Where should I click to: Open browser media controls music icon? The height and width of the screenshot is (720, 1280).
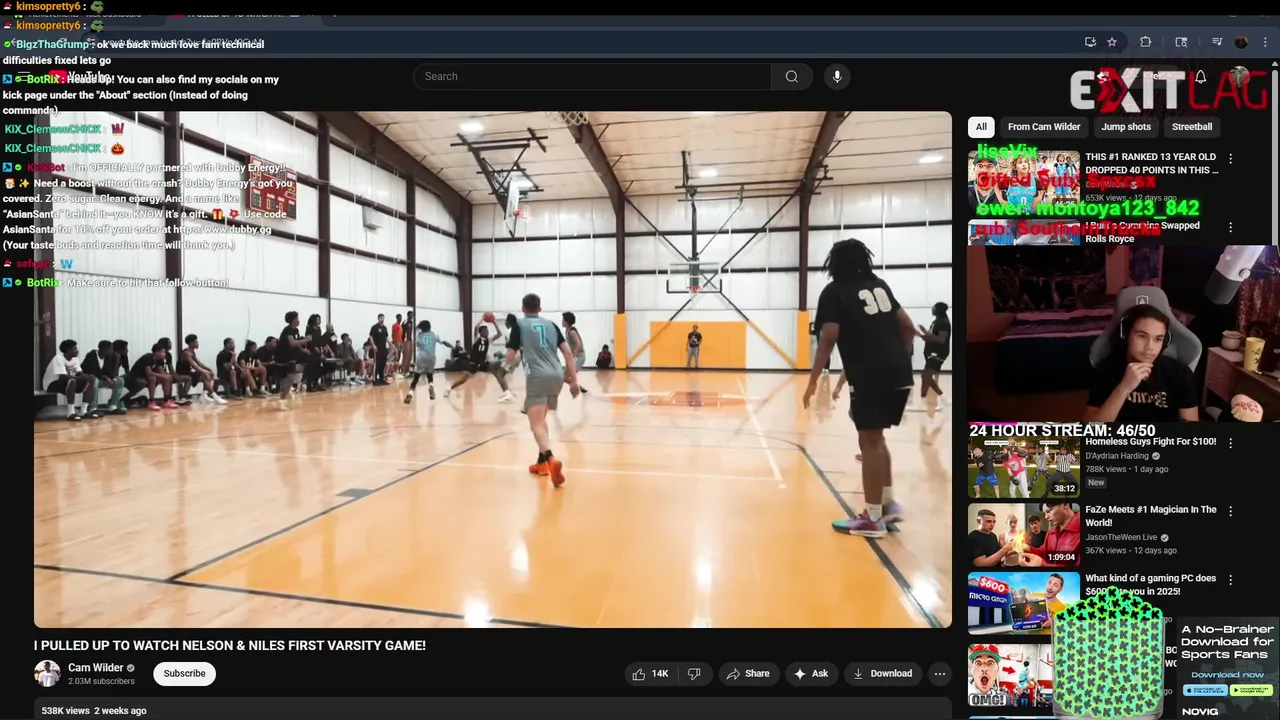coord(1217,42)
